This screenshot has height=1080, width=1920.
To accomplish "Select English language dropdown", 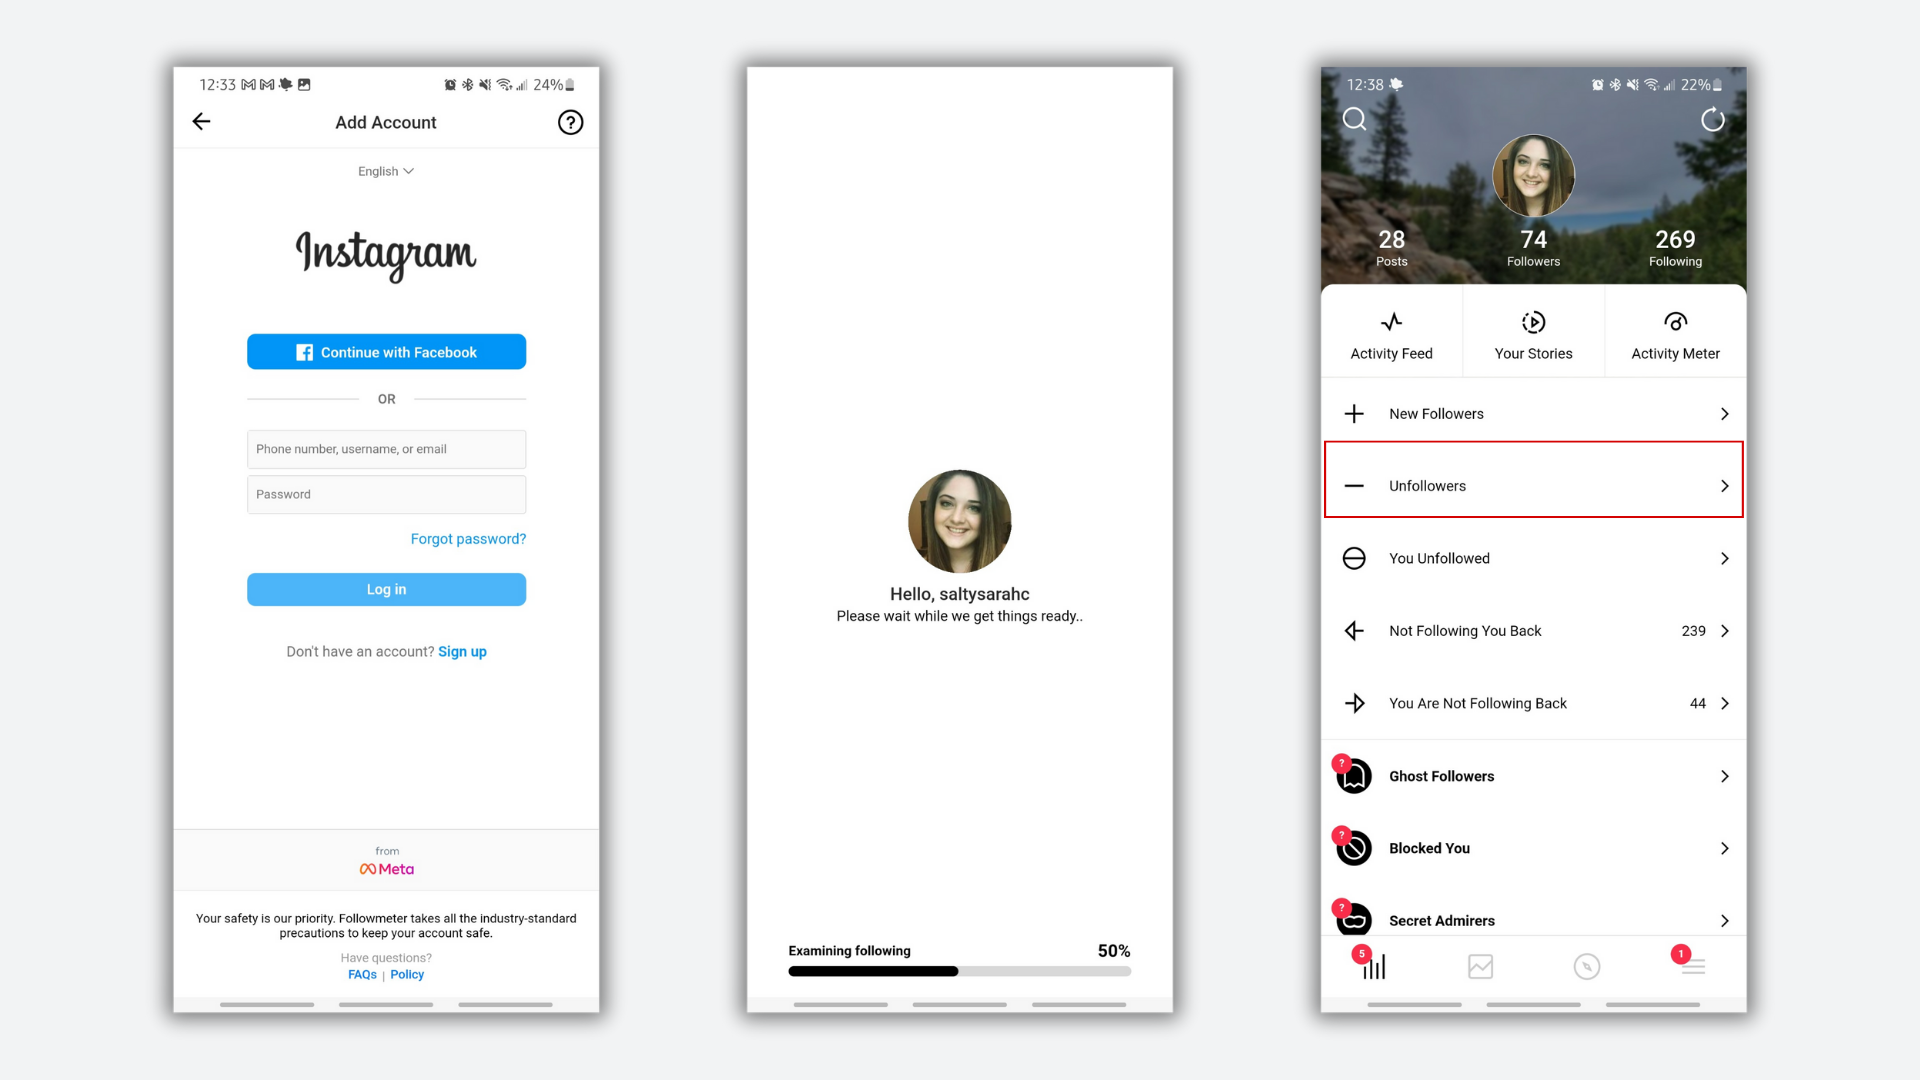I will point(385,171).
